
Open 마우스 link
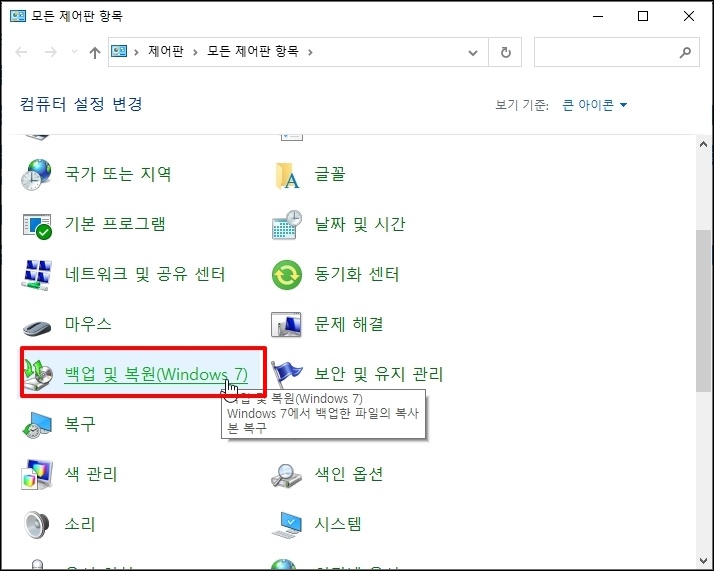88,324
